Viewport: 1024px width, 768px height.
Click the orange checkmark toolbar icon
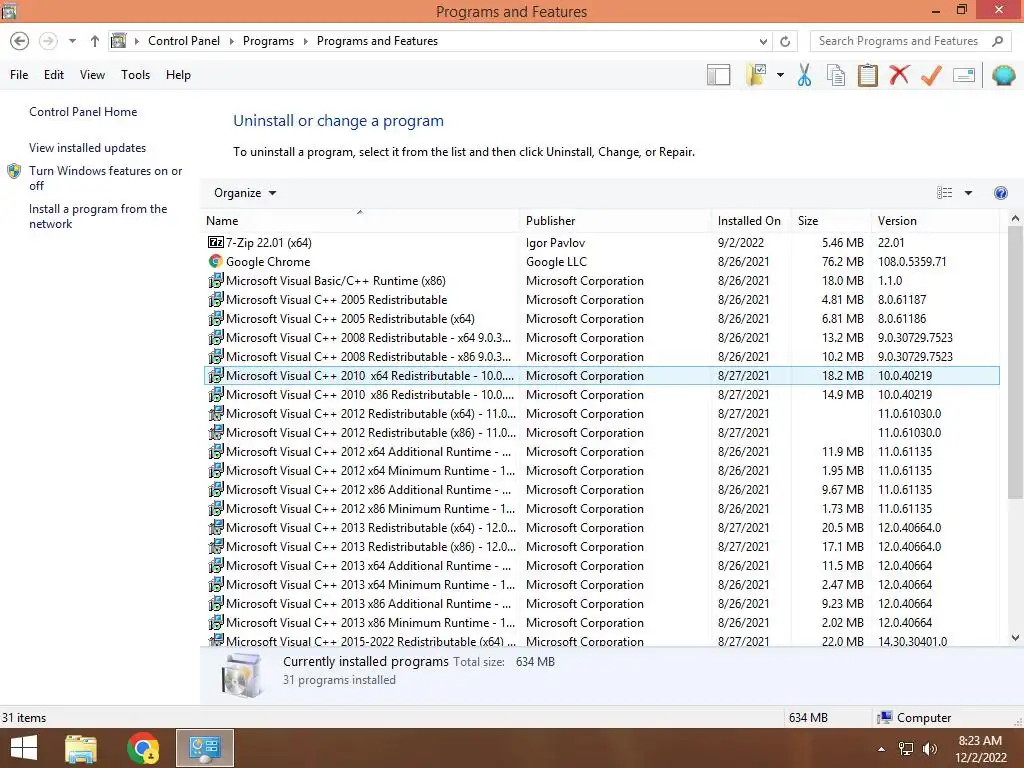tap(931, 75)
